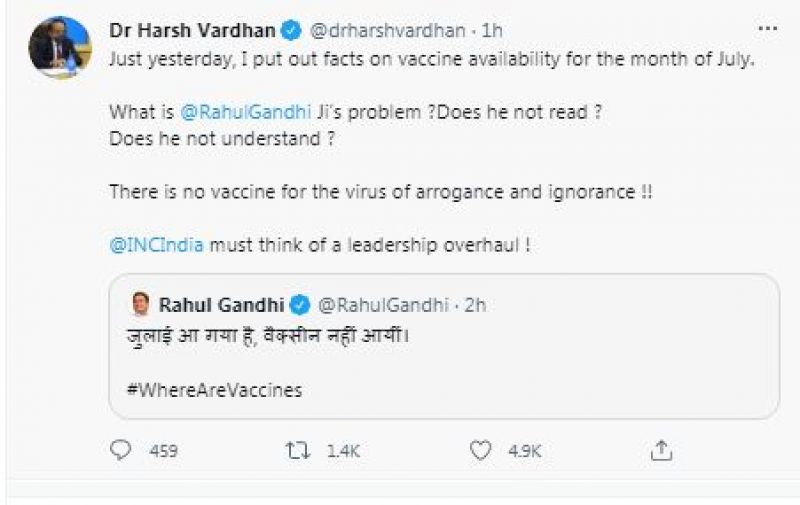800x505 pixels.
Task: Like the tweet with heart icon
Action: pos(482,451)
